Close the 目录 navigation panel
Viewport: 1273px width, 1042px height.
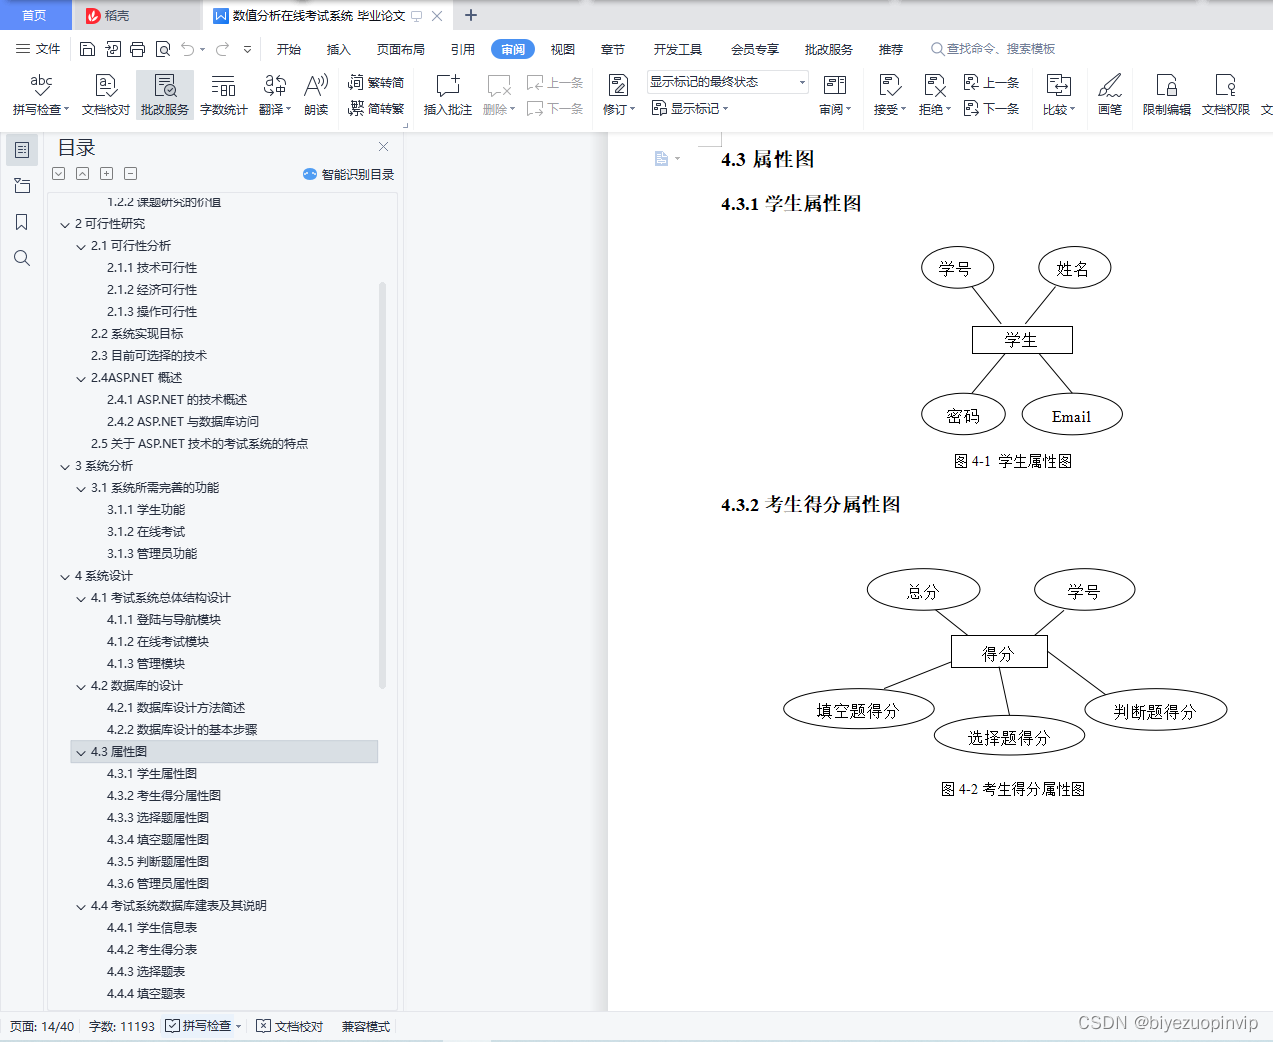[x=383, y=147]
